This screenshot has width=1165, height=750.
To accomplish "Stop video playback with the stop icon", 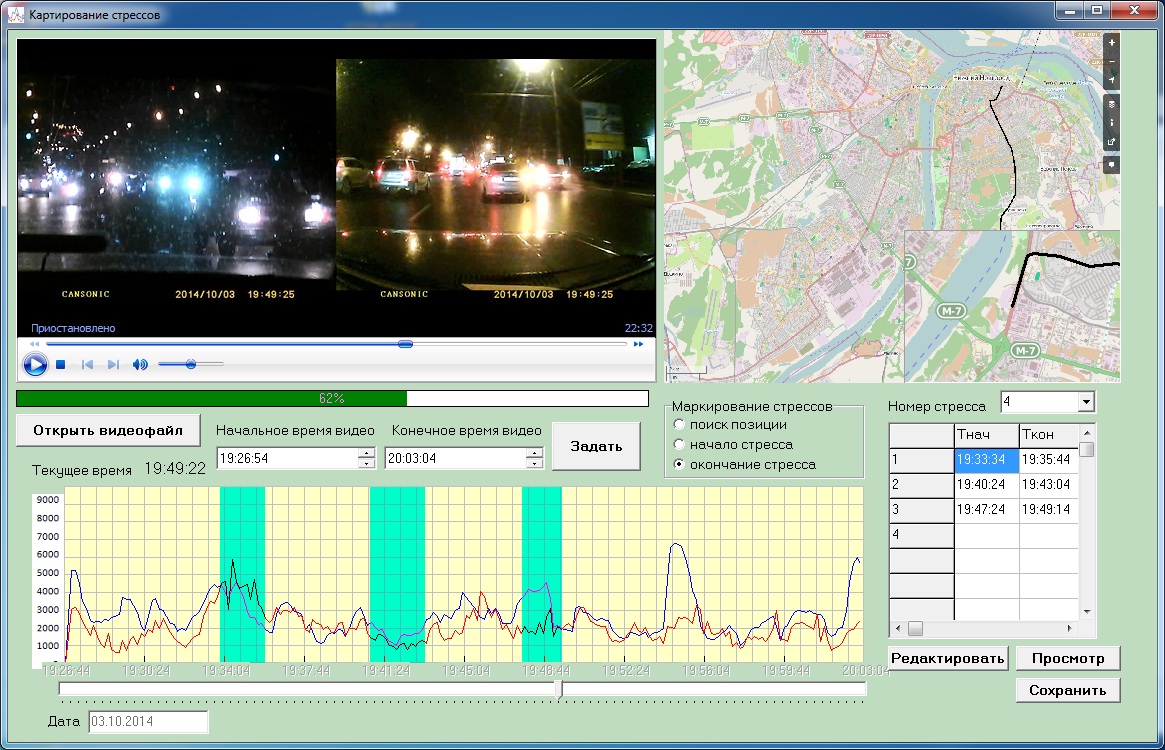I will 61,365.
